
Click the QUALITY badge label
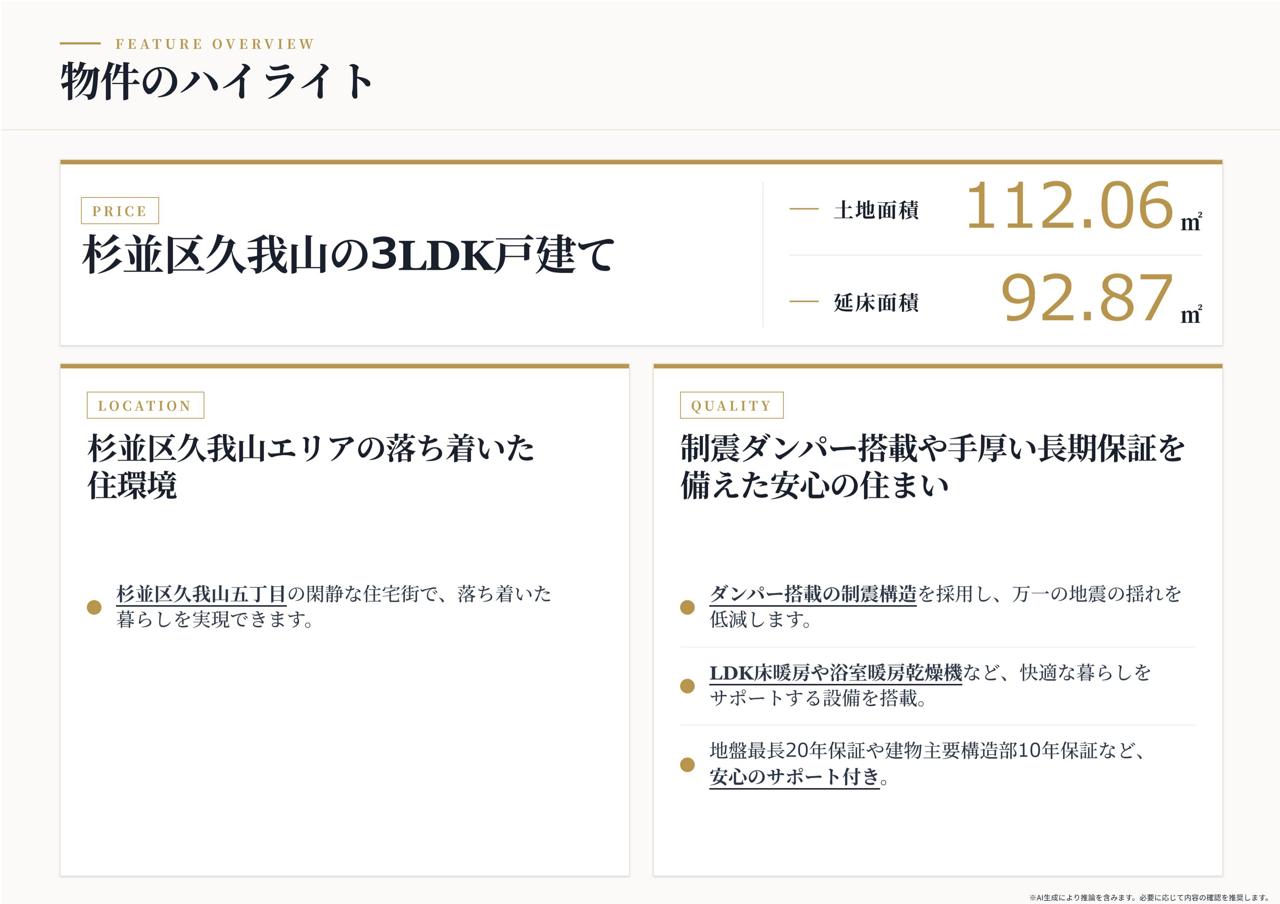pos(731,405)
